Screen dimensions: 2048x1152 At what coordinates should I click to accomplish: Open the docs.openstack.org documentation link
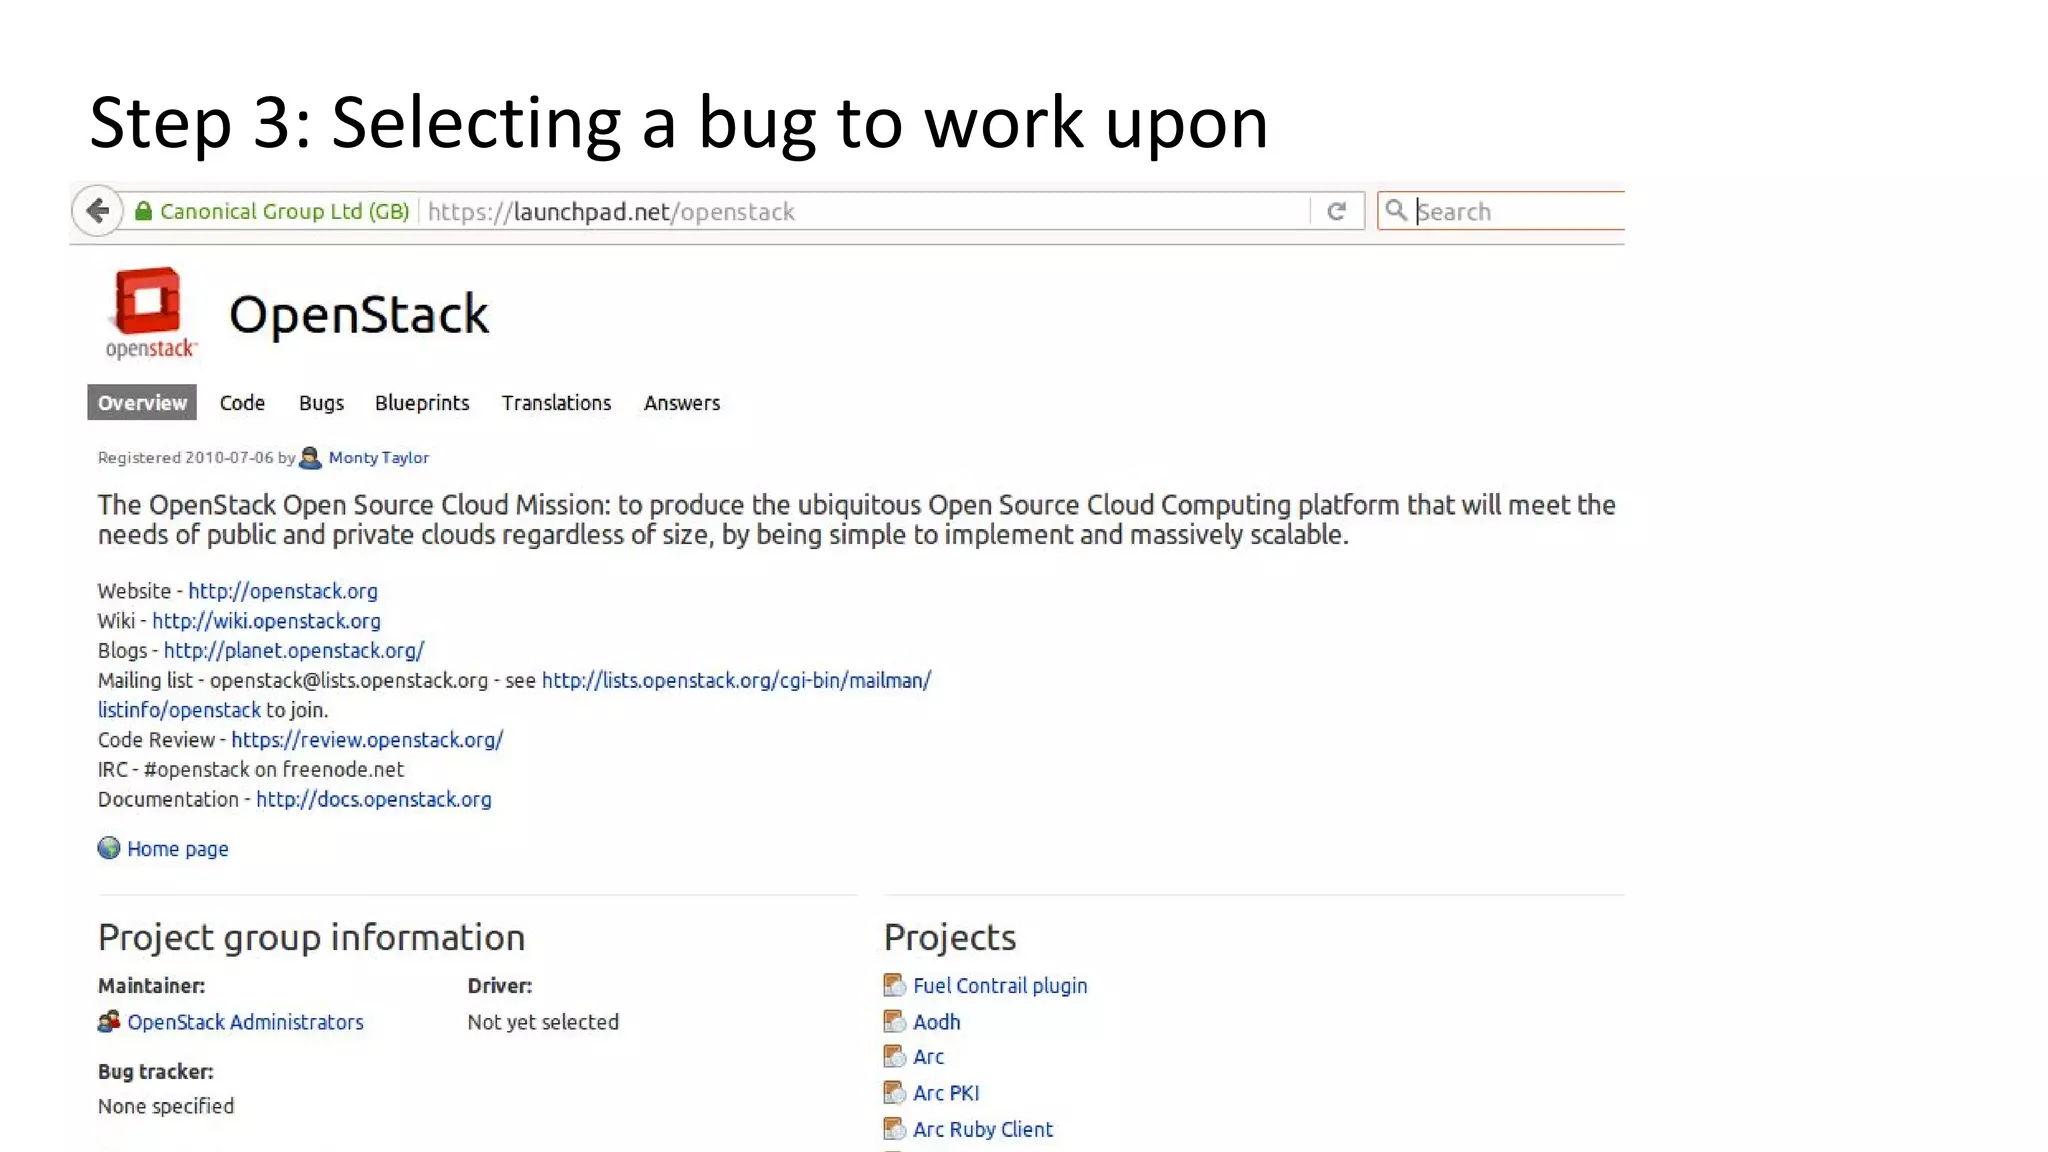coord(374,799)
